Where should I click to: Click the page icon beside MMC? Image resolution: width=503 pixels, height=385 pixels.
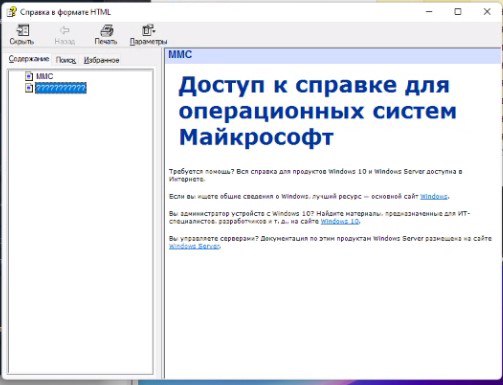coord(29,76)
